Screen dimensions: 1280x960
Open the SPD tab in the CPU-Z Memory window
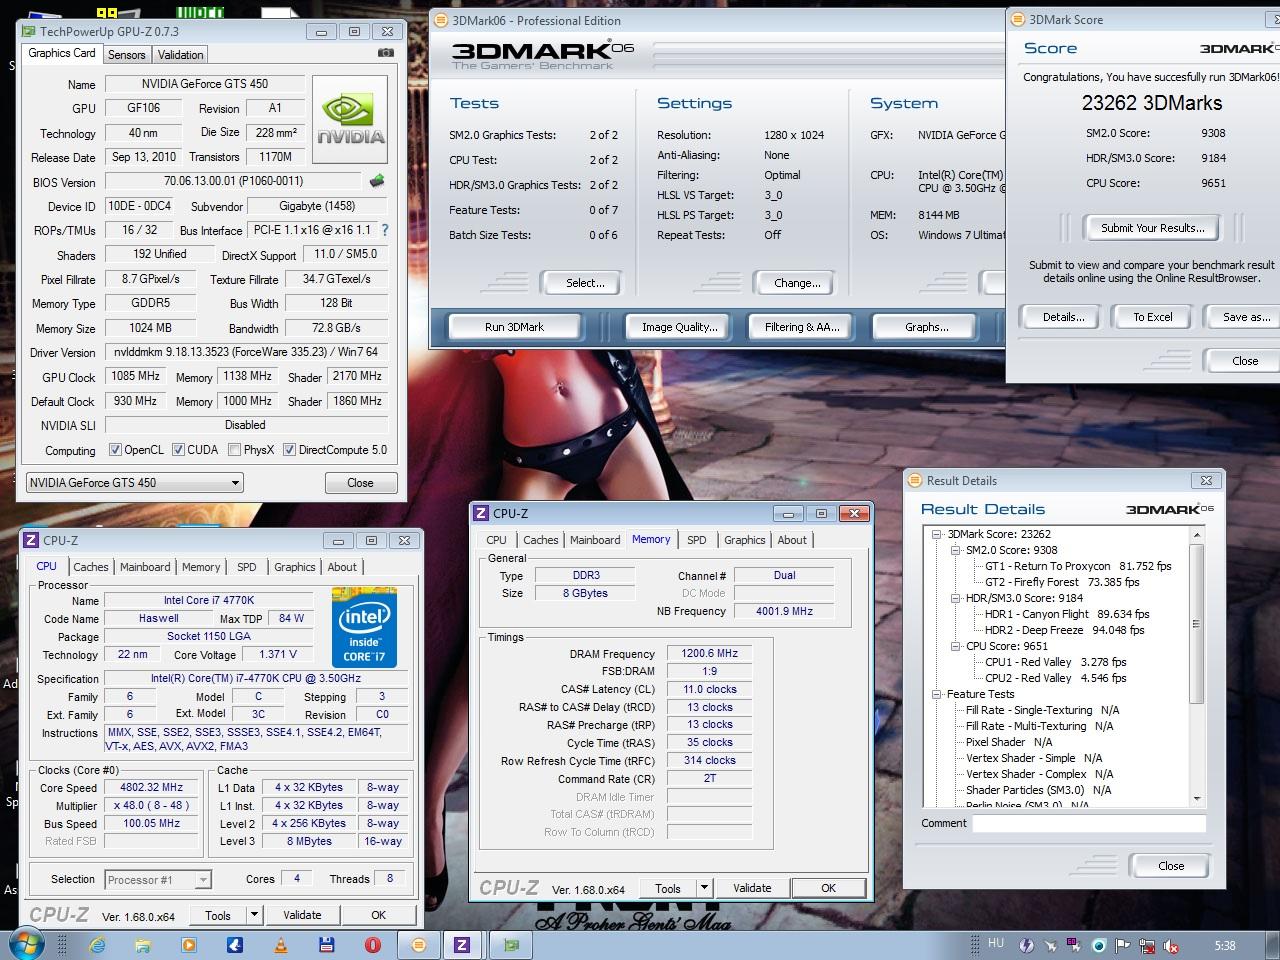pos(696,540)
